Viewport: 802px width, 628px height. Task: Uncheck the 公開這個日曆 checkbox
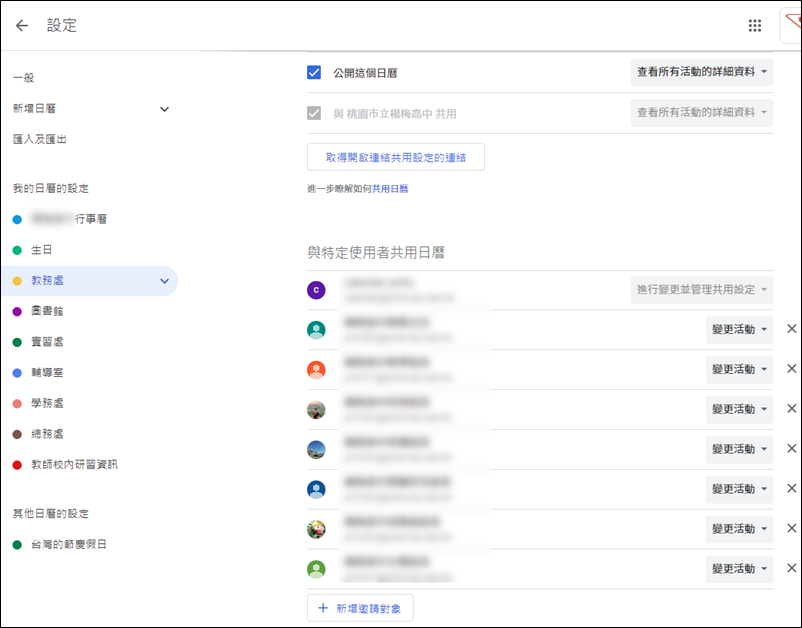pyautogui.click(x=314, y=73)
